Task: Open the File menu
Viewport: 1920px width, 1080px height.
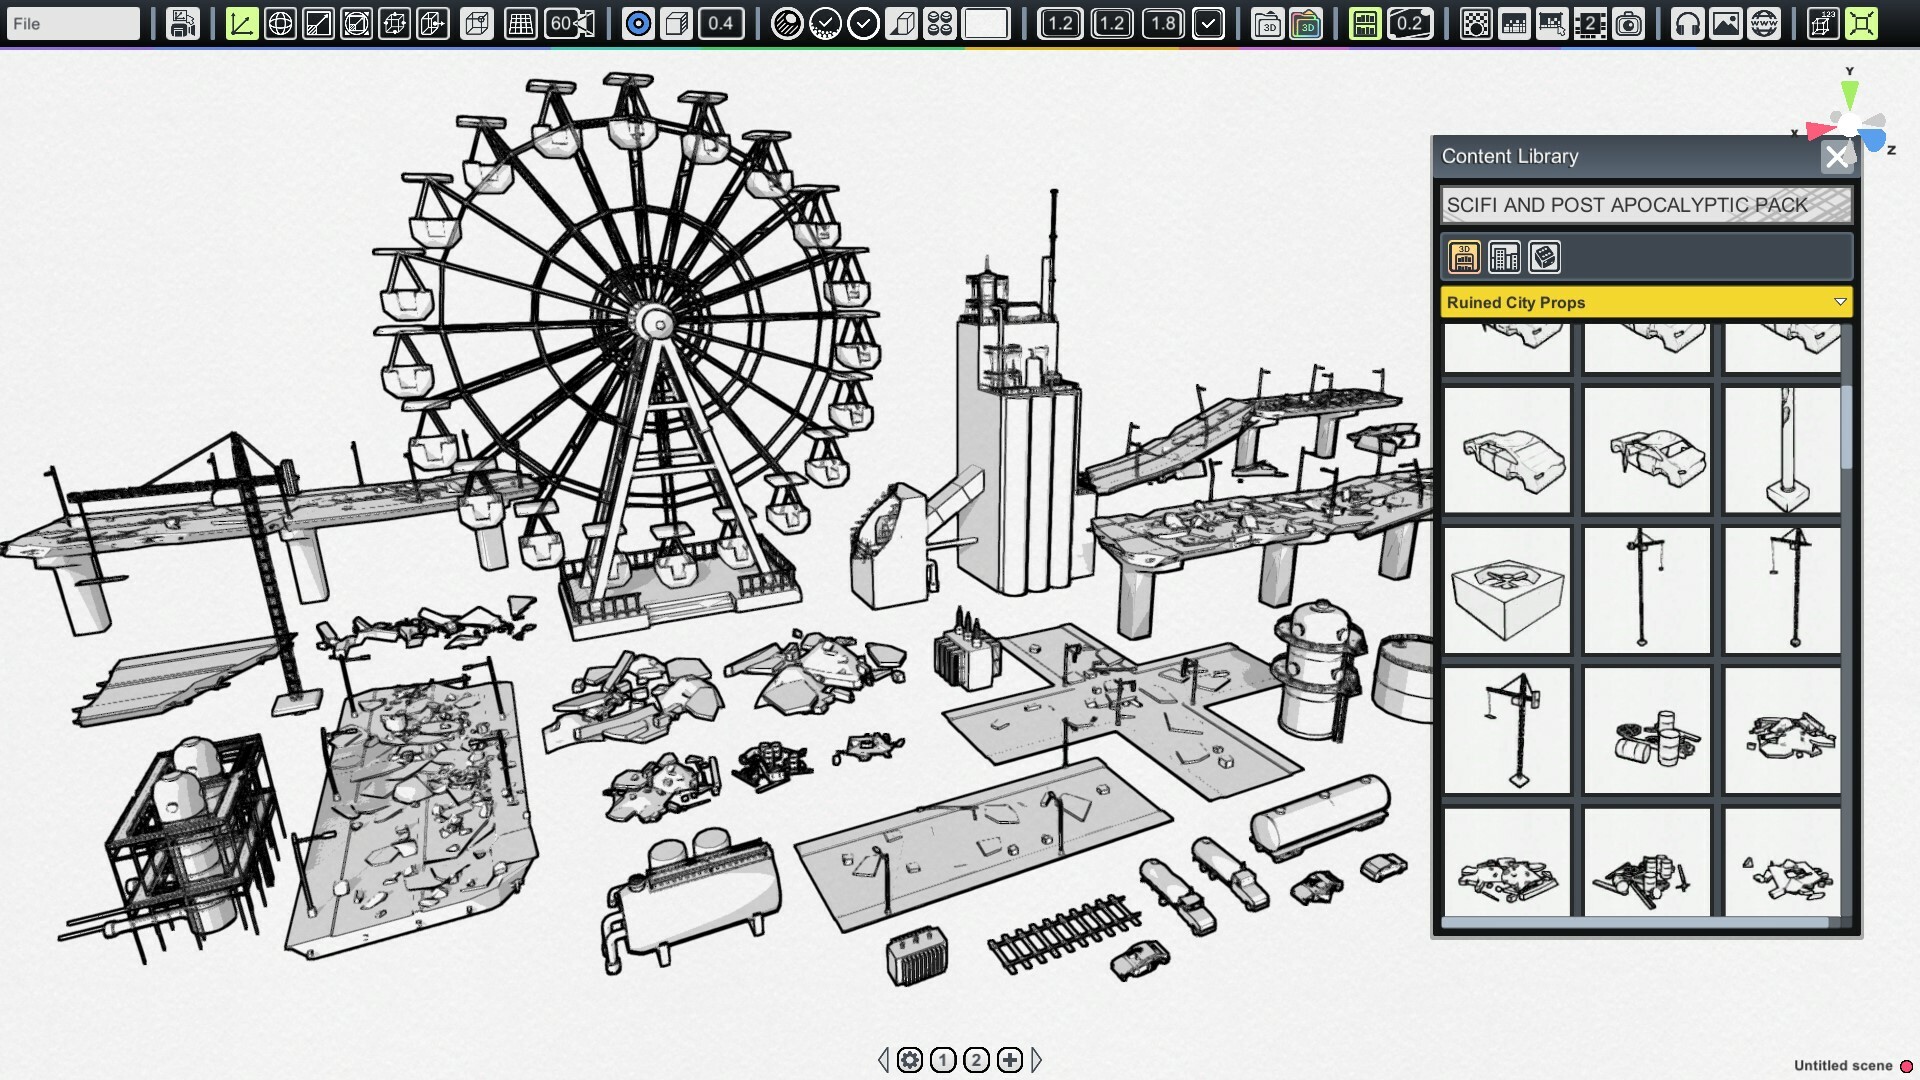Action: [72, 23]
